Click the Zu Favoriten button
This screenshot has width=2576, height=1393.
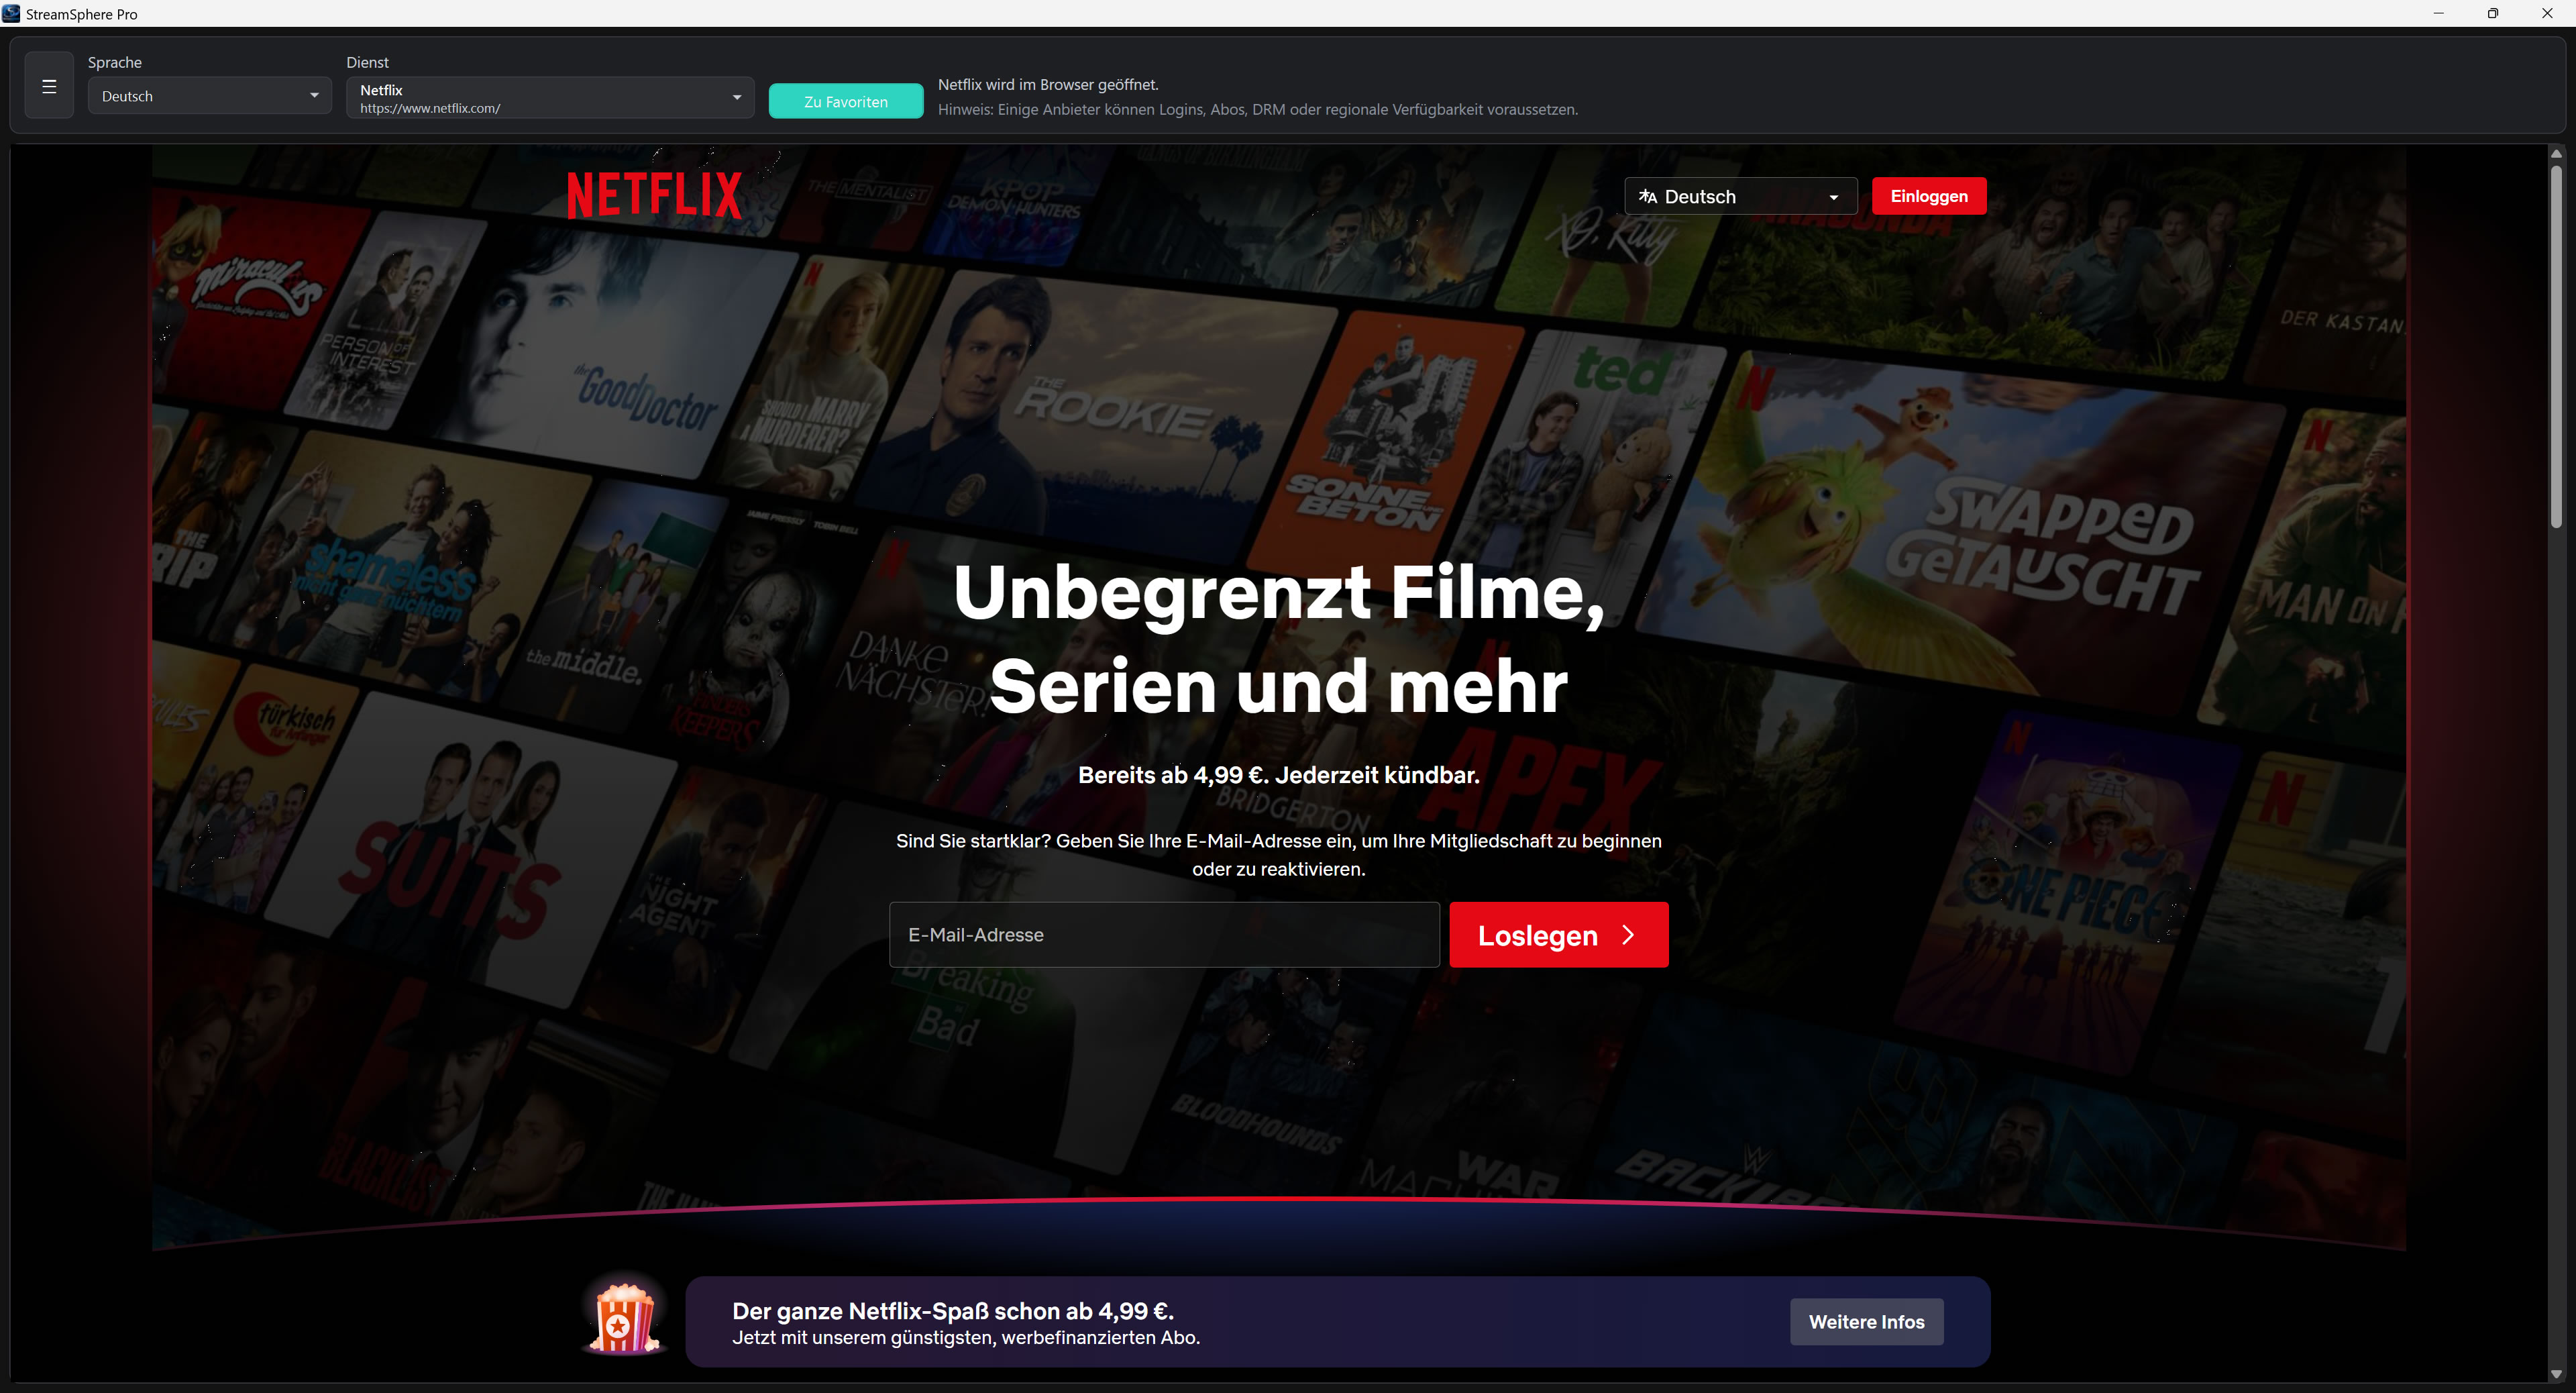[x=846, y=101]
